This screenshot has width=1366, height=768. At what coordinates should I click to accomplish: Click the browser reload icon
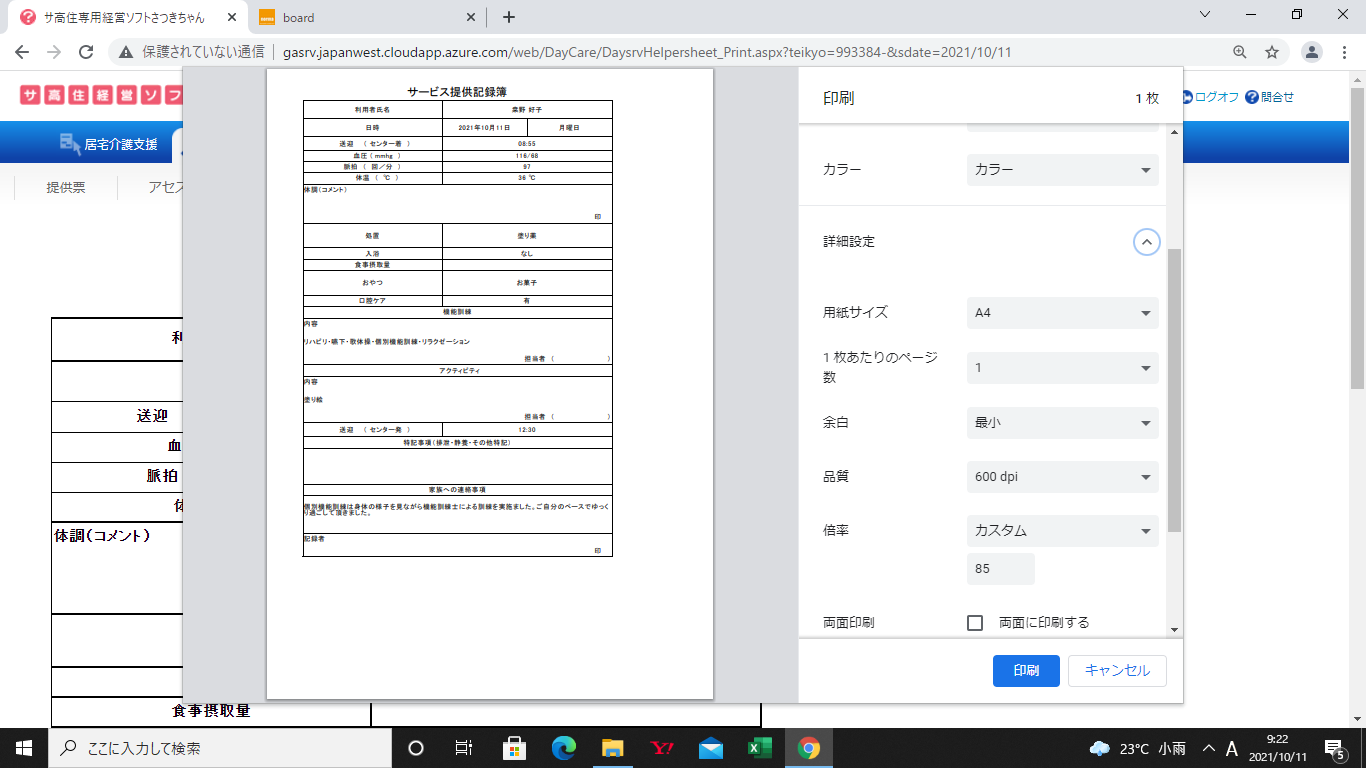tap(86, 52)
